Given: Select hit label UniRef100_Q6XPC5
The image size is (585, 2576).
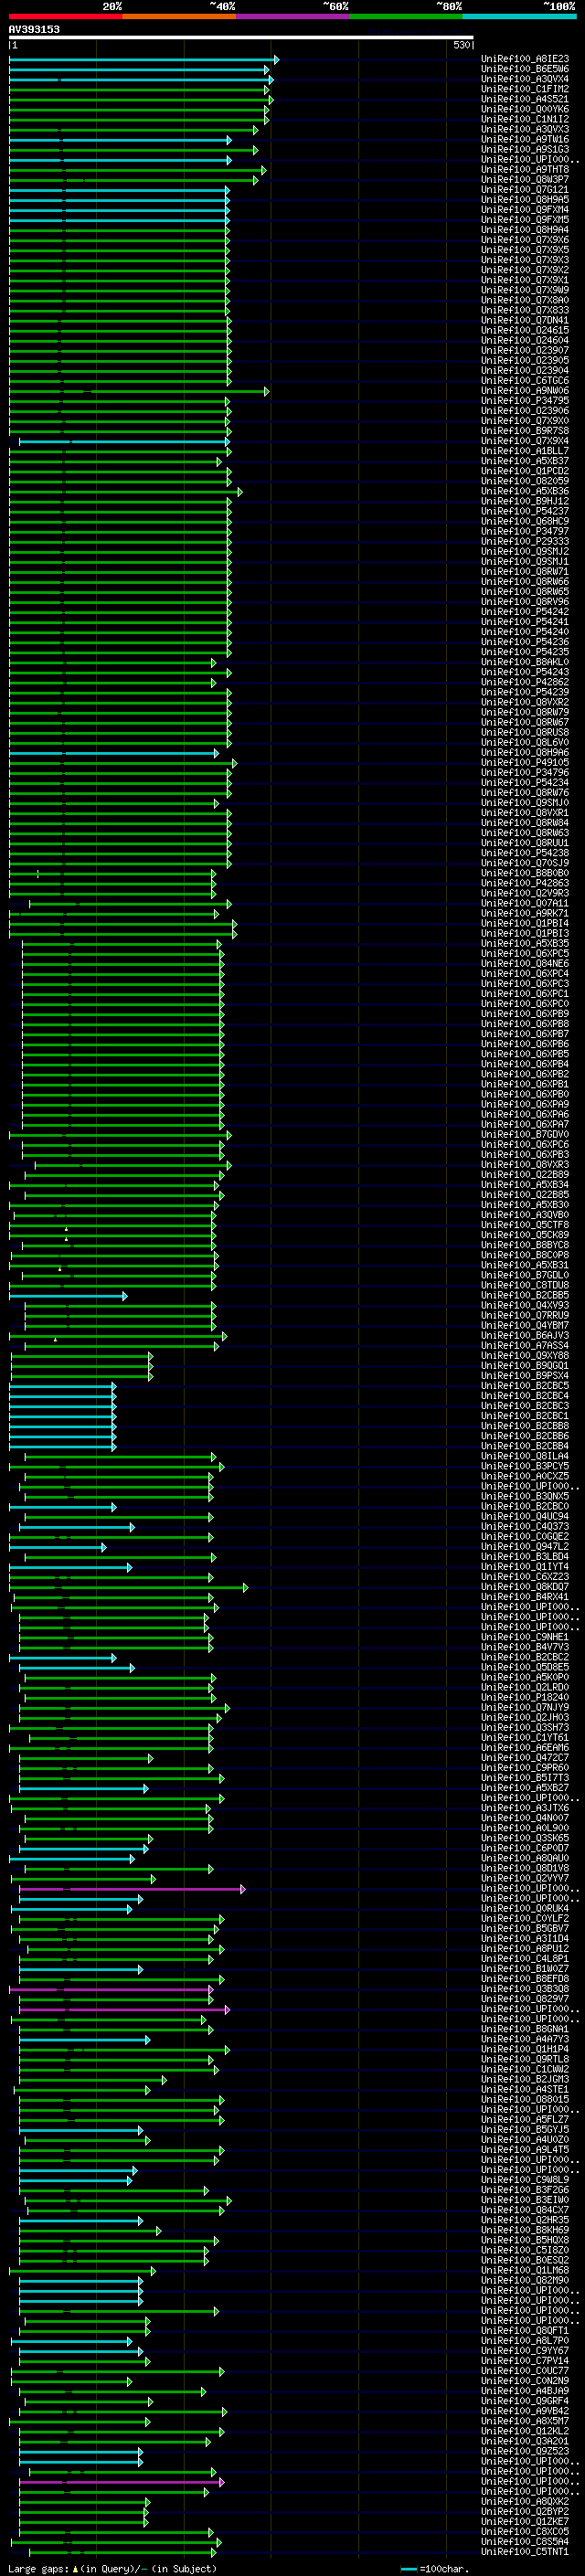Looking at the screenshot, I should coord(525,954).
